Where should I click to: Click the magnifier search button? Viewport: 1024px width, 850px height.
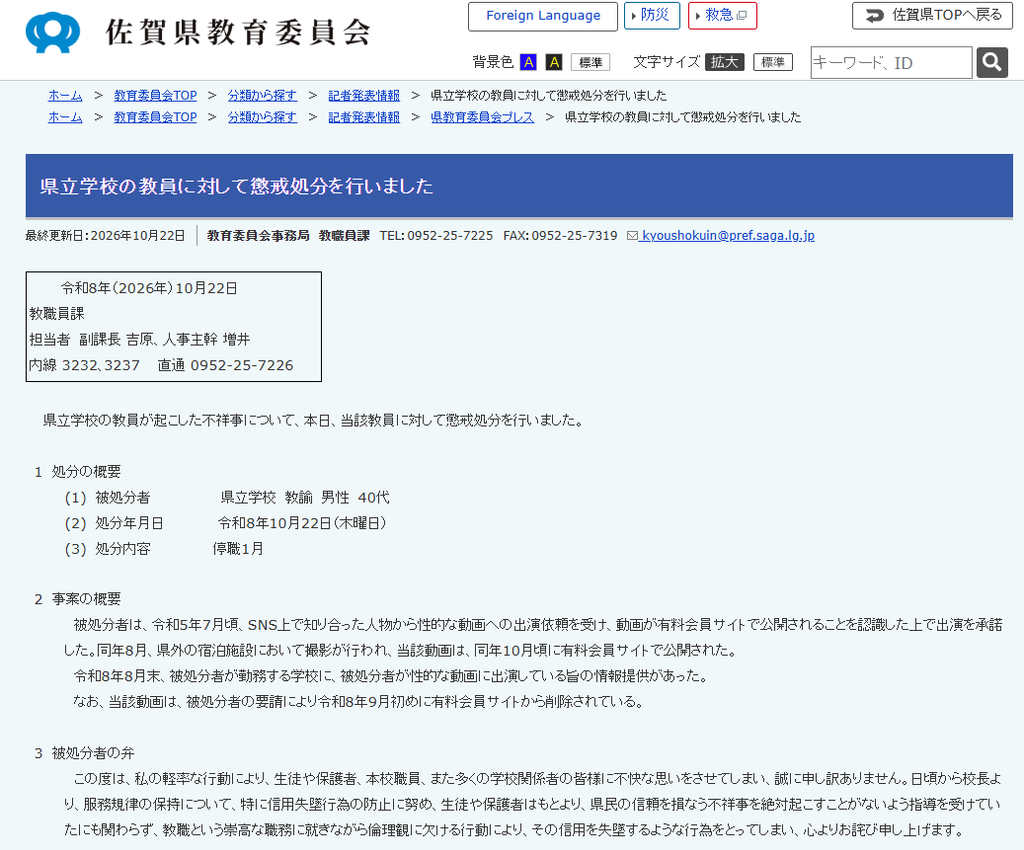tap(992, 62)
